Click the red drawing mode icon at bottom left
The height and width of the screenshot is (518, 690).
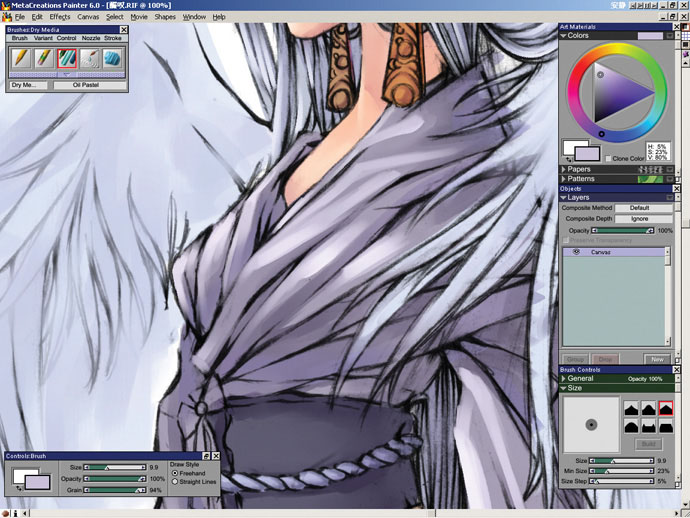pyautogui.click(x=5, y=514)
